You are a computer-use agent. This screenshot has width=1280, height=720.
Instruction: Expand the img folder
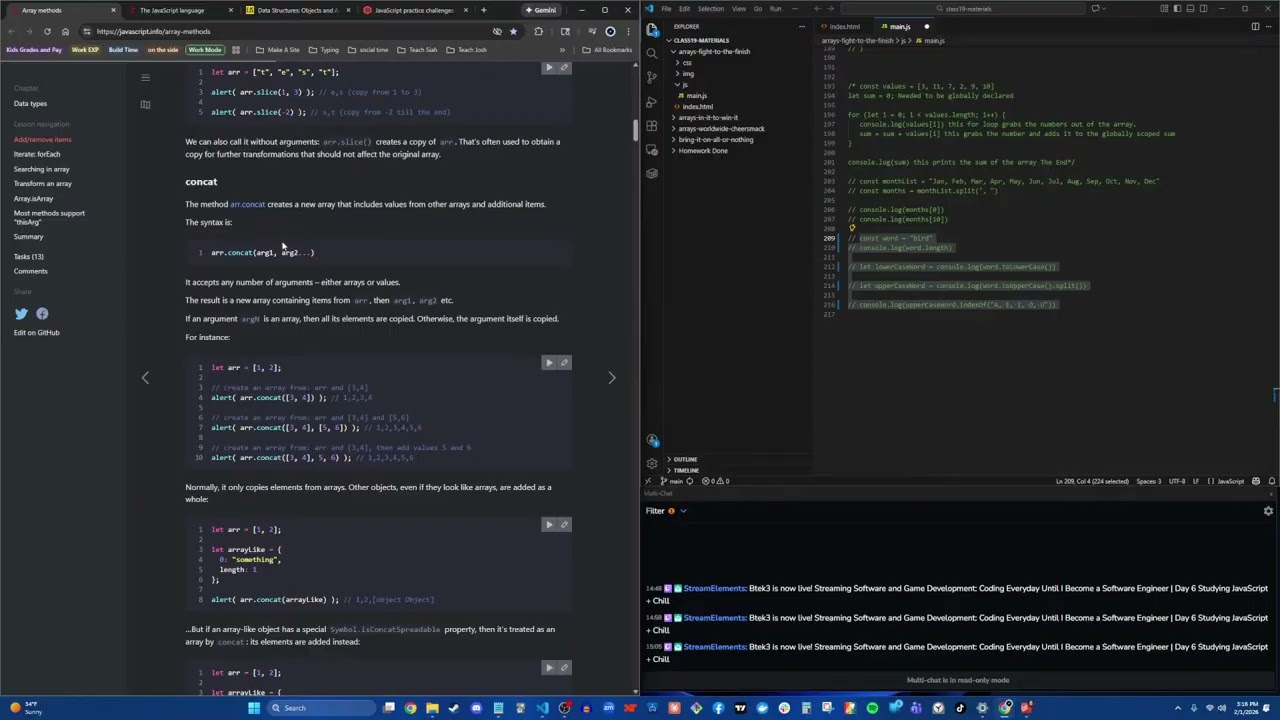click(687, 73)
